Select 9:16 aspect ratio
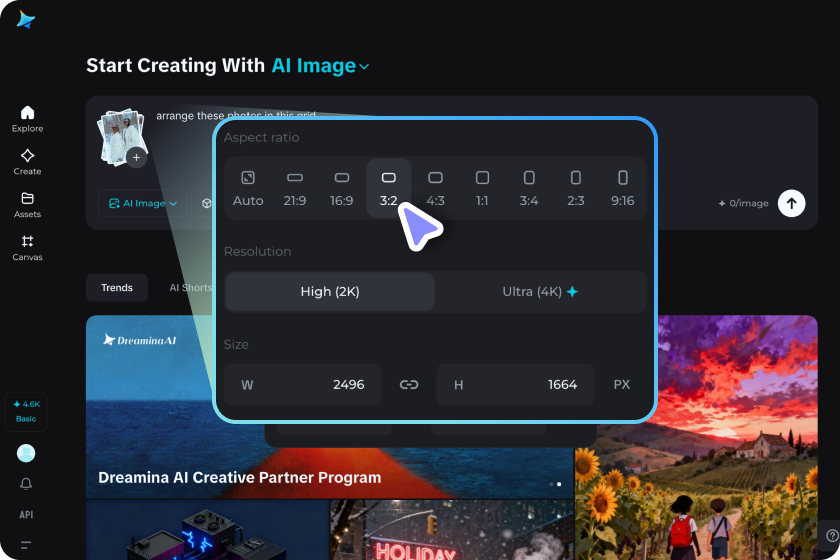 pyautogui.click(x=622, y=188)
